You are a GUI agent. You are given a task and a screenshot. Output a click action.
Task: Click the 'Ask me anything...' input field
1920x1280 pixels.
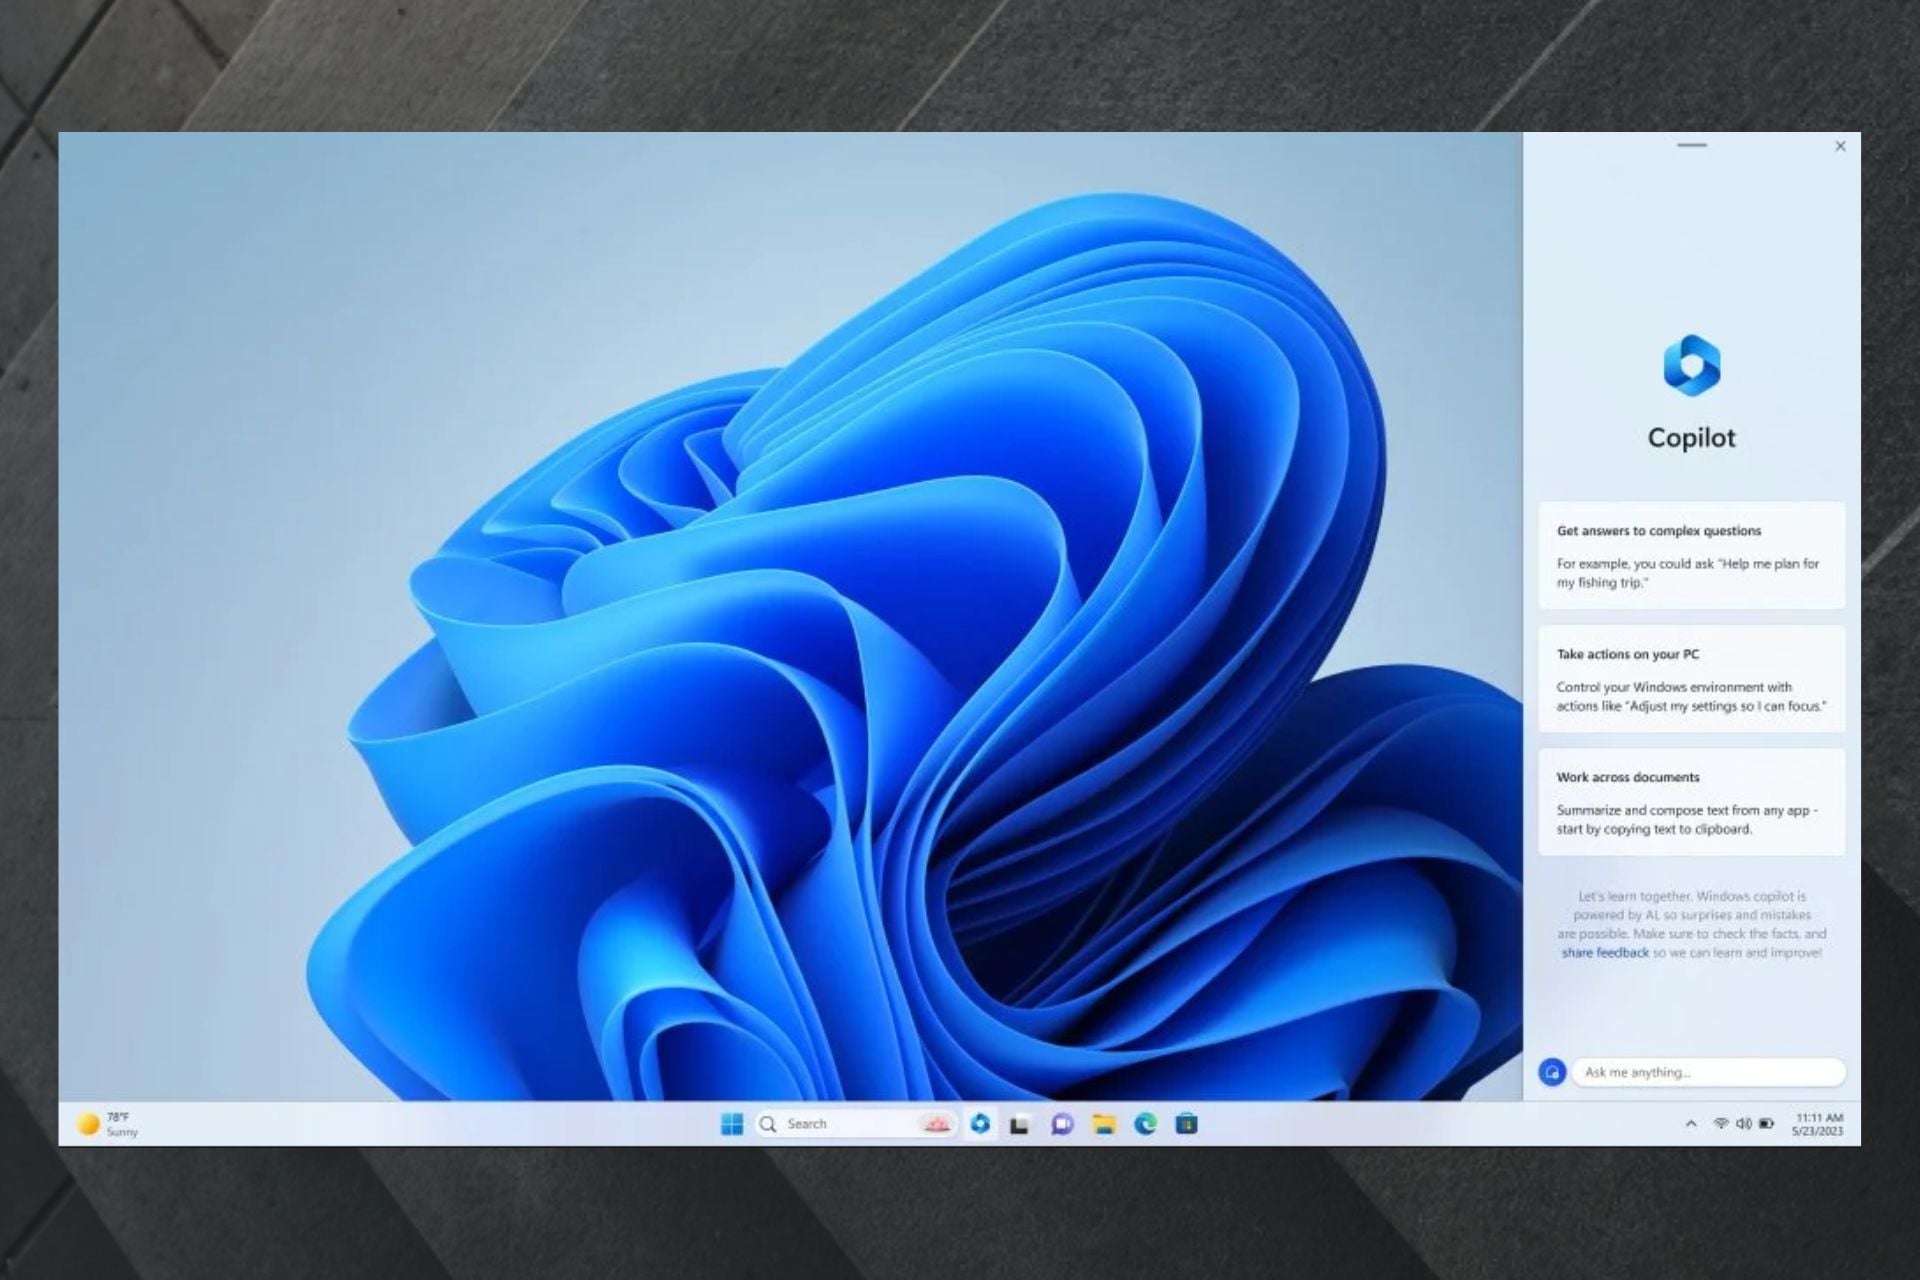click(x=1708, y=1072)
